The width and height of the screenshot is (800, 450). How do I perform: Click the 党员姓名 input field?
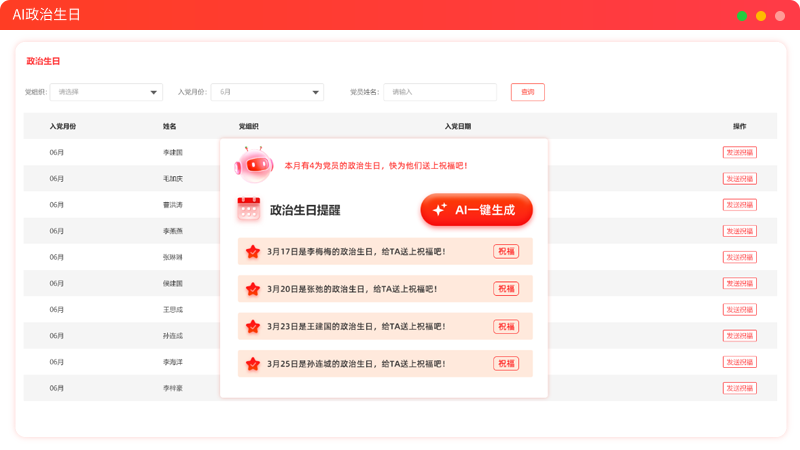(440, 92)
